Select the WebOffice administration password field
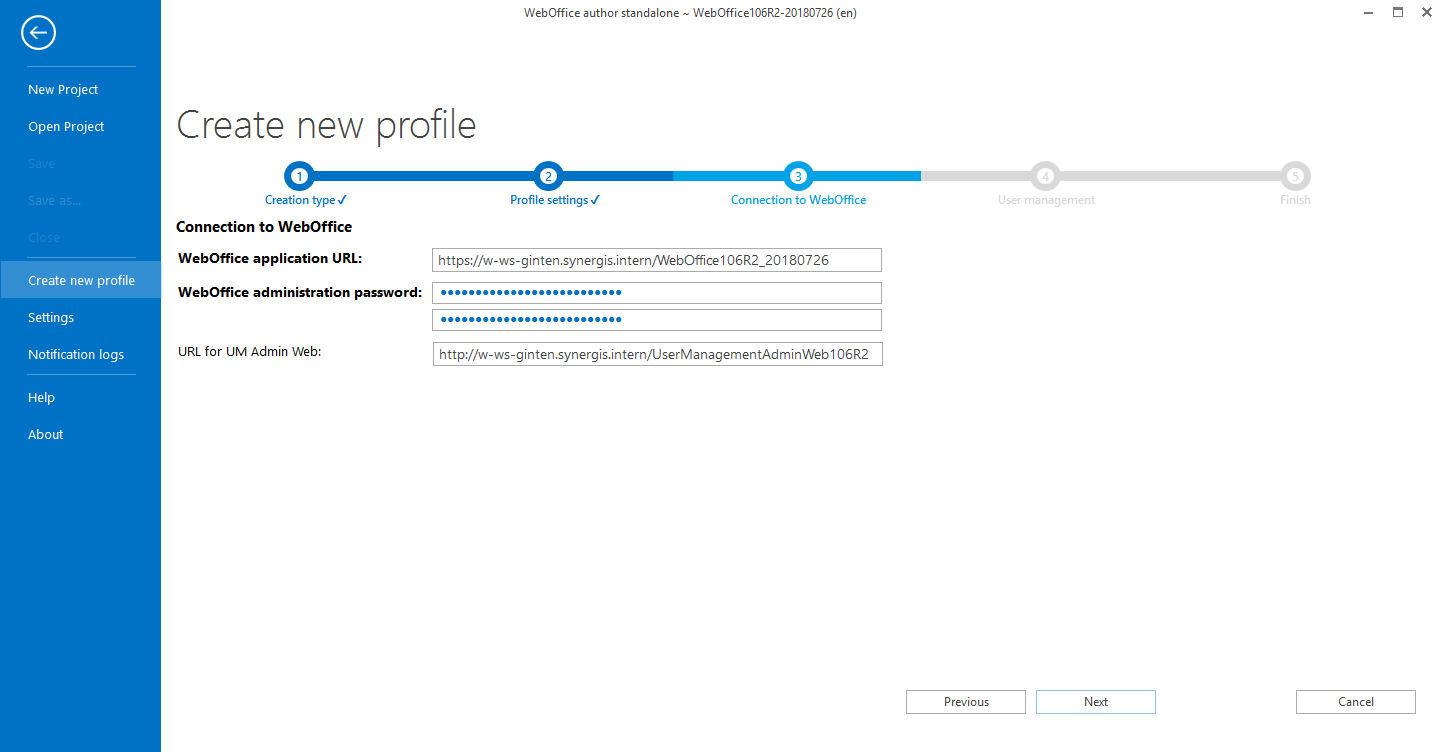The image size is (1439, 752). [x=656, y=292]
